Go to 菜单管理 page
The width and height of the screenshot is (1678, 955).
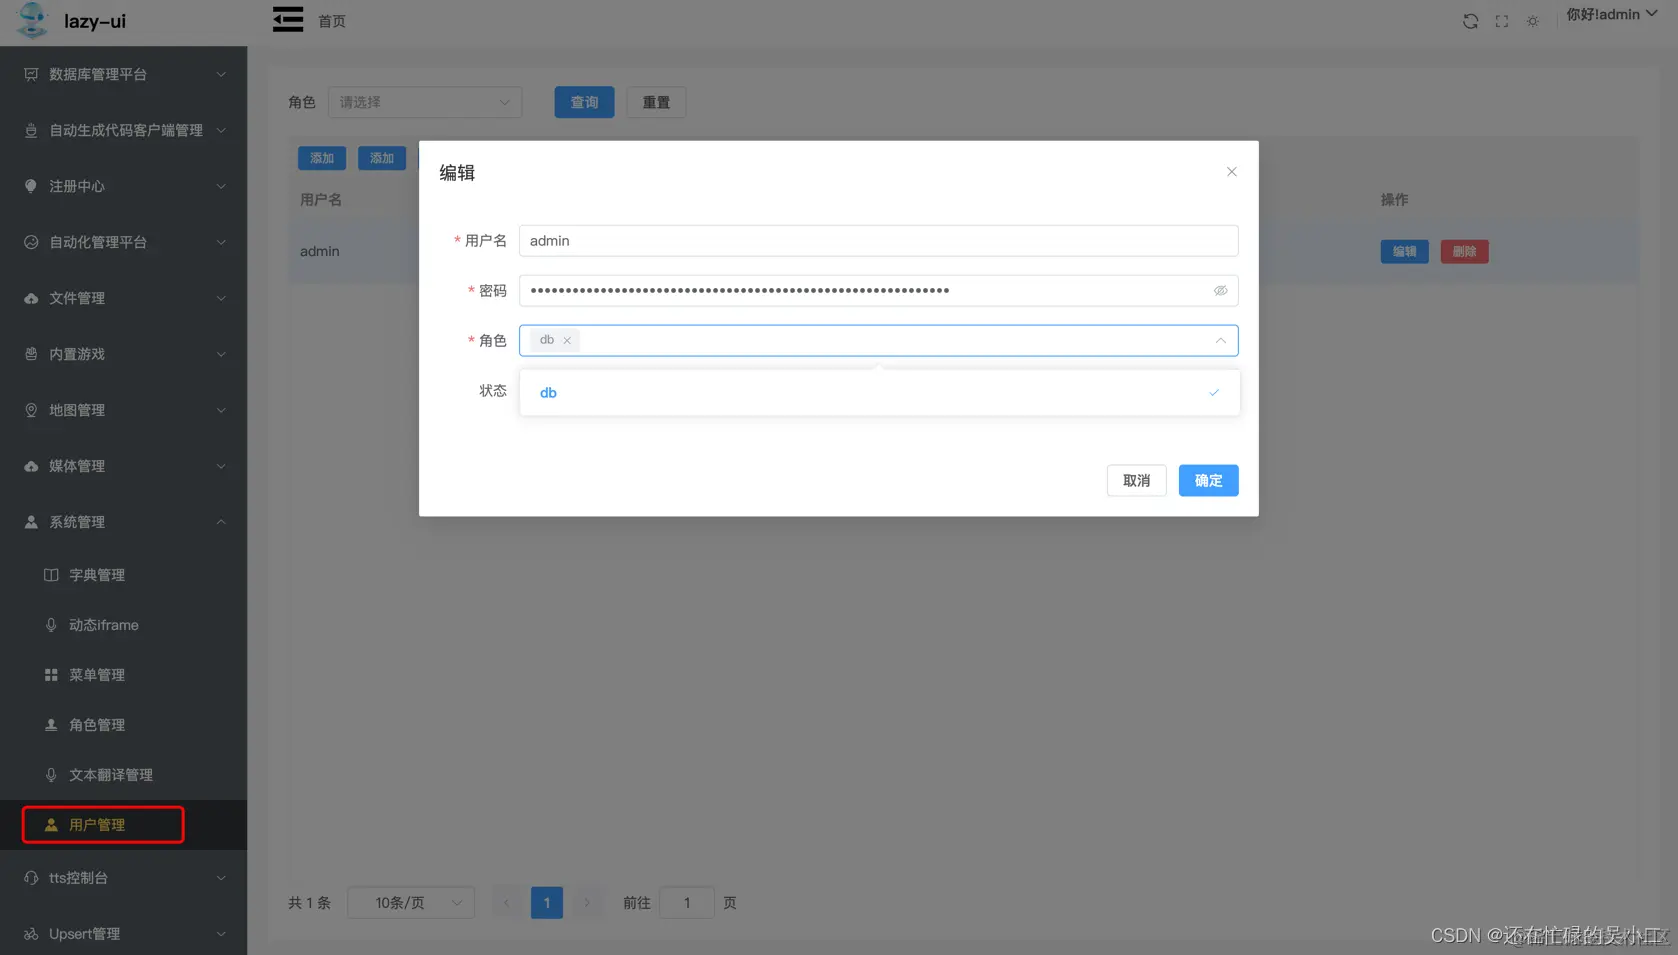tap(124, 675)
